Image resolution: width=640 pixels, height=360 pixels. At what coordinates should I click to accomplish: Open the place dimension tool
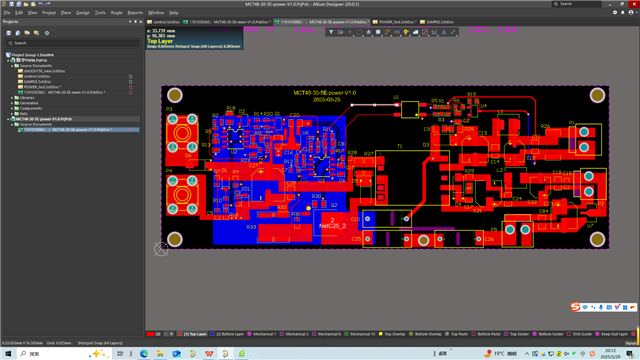pos(434,32)
